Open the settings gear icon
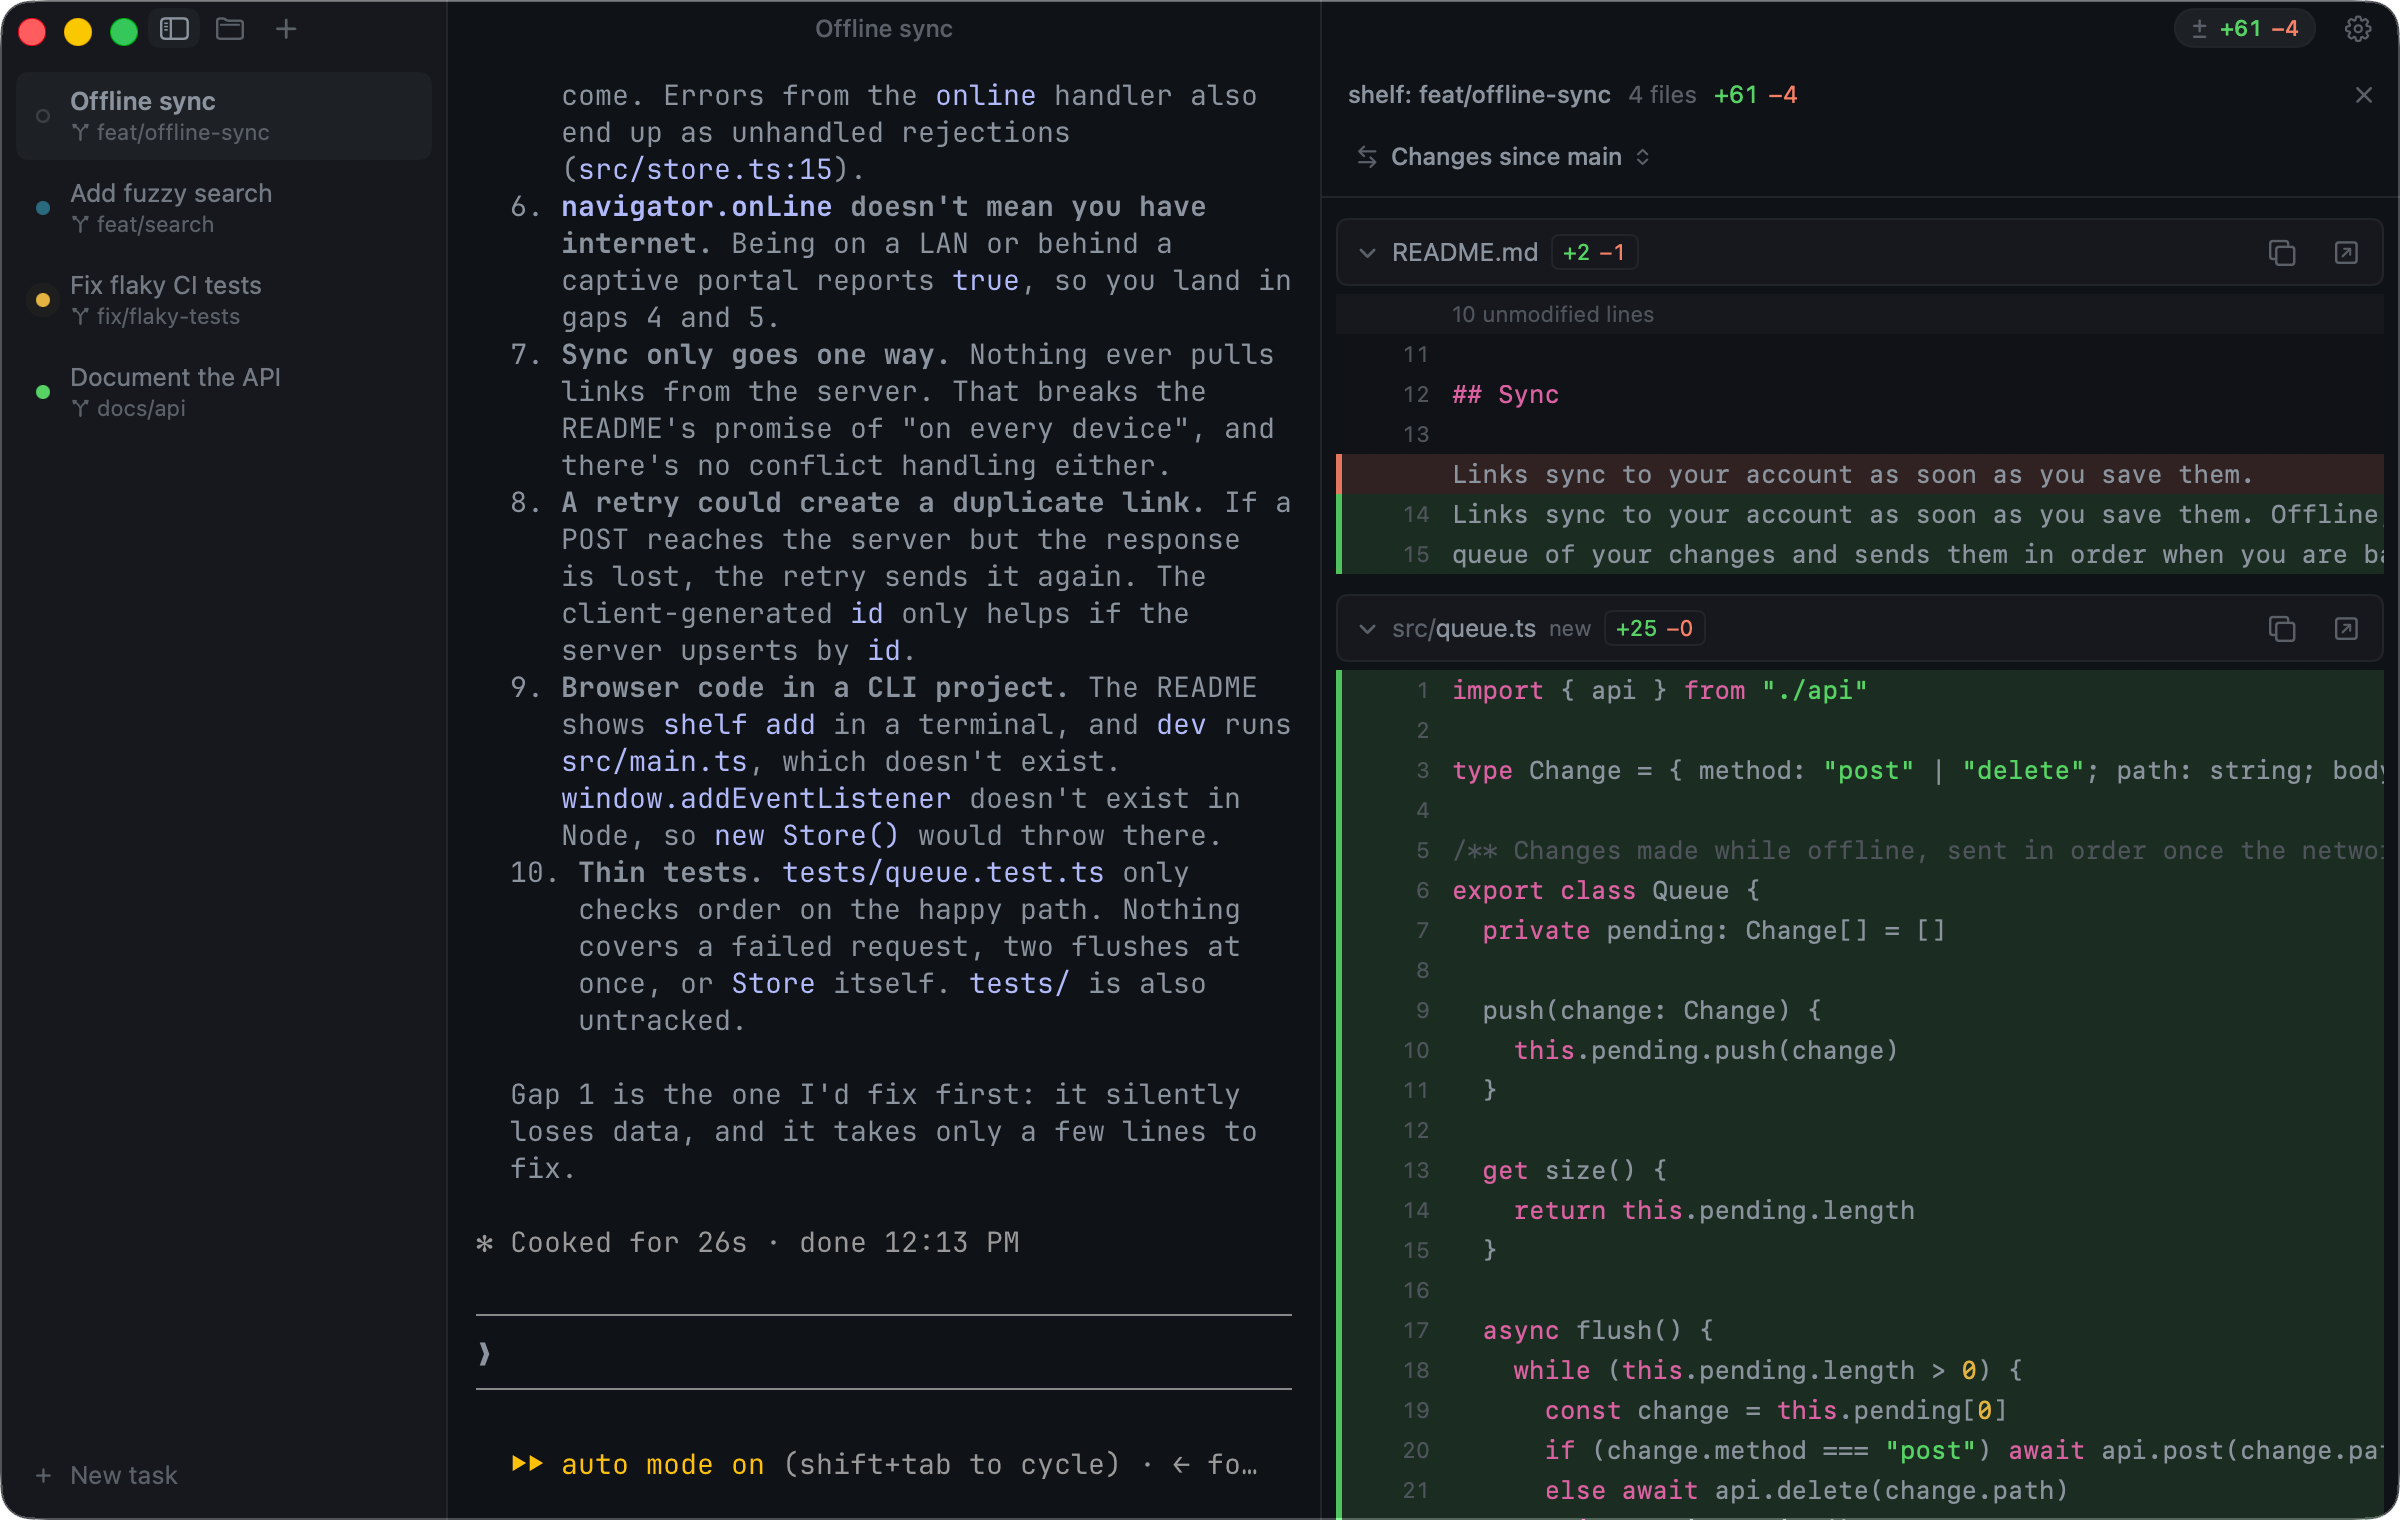 pos(2358,29)
